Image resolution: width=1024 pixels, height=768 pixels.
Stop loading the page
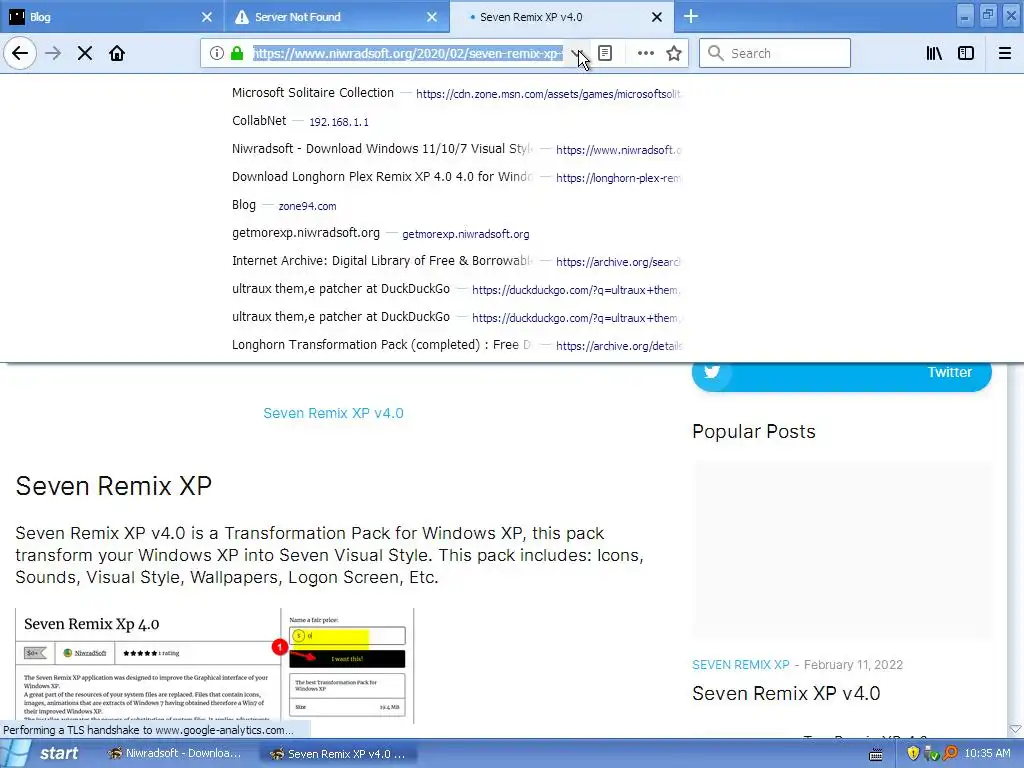[x=85, y=53]
